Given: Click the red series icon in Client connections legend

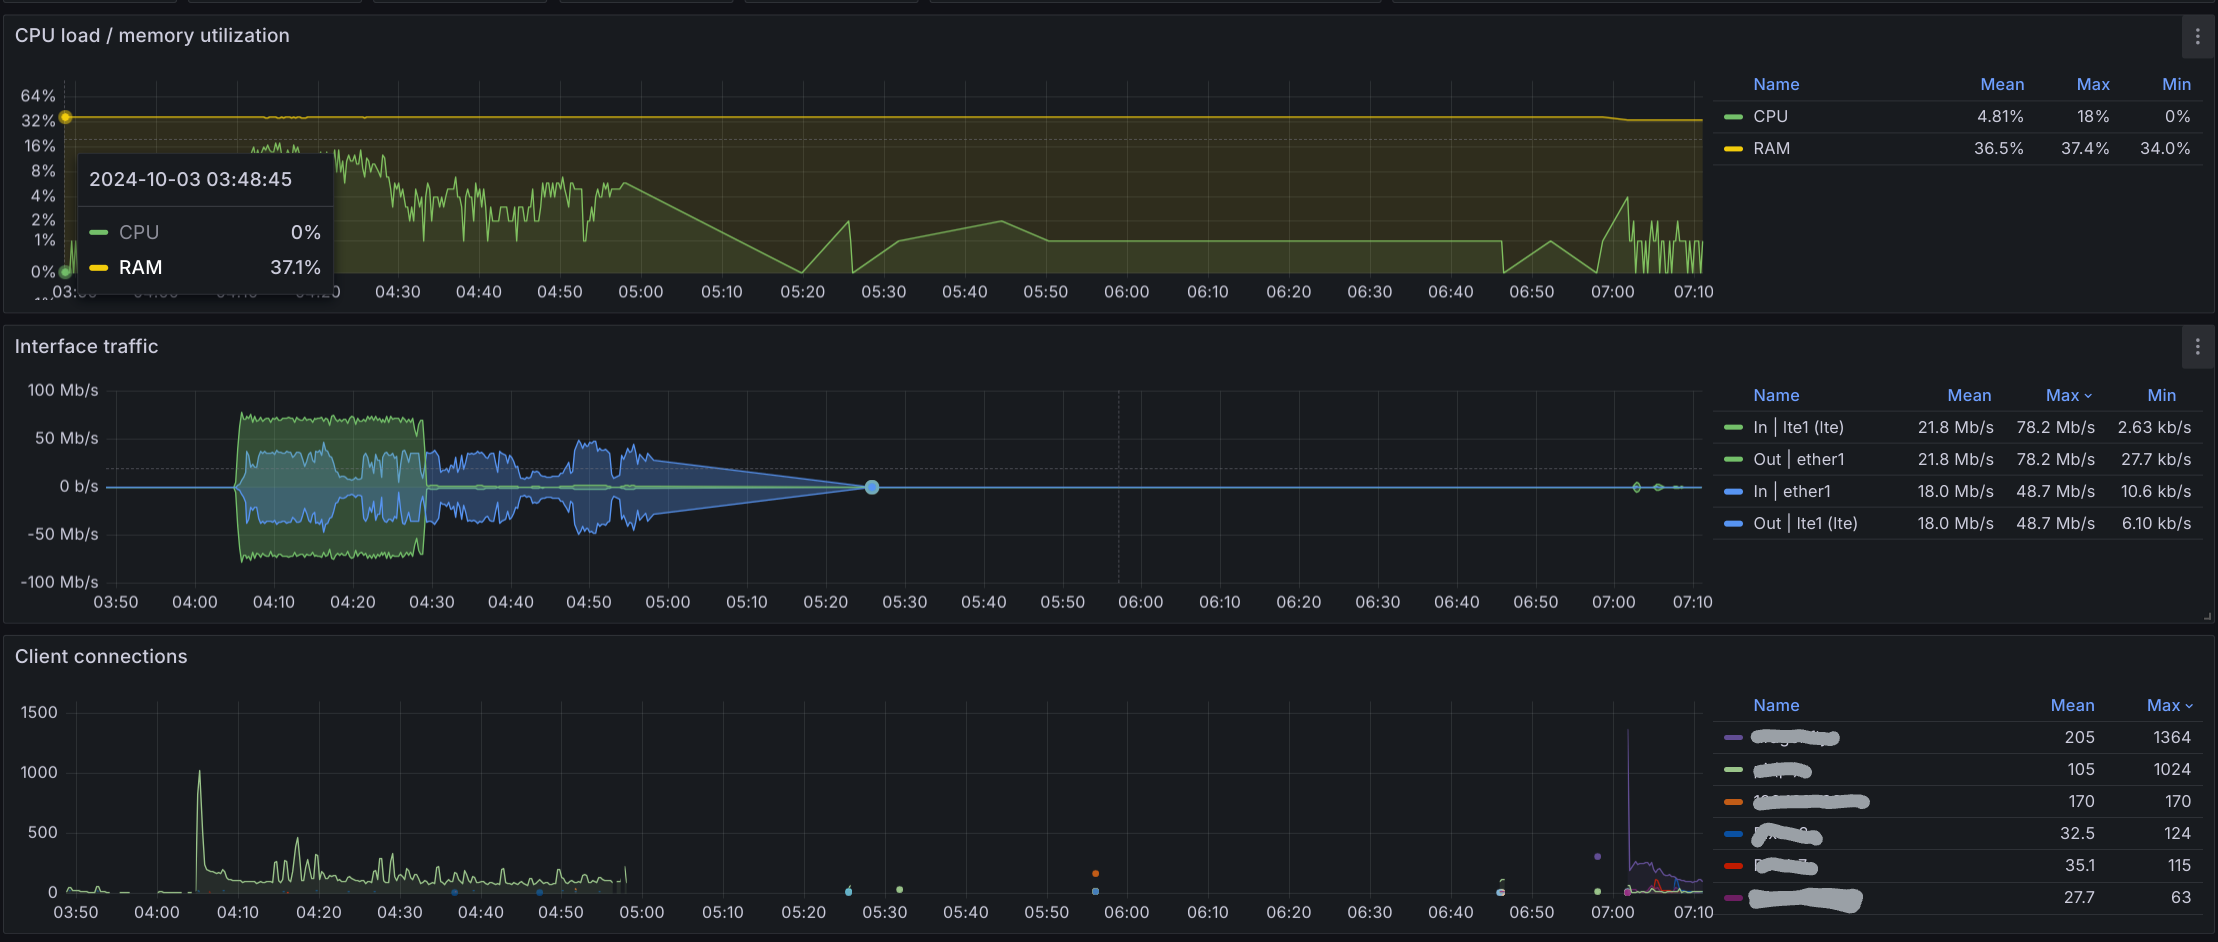Looking at the screenshot, I should point(1733,866).
